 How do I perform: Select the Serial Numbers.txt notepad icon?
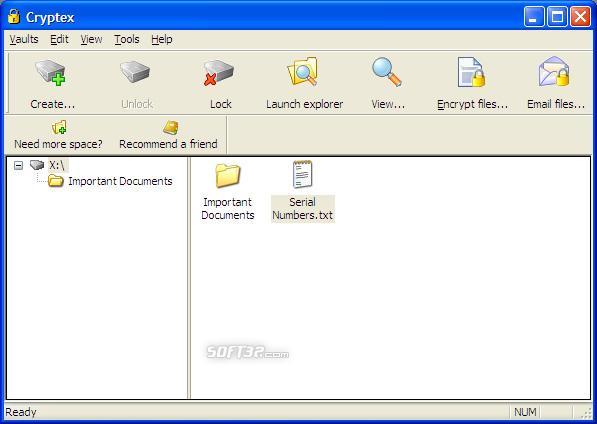tap(303, 174)
